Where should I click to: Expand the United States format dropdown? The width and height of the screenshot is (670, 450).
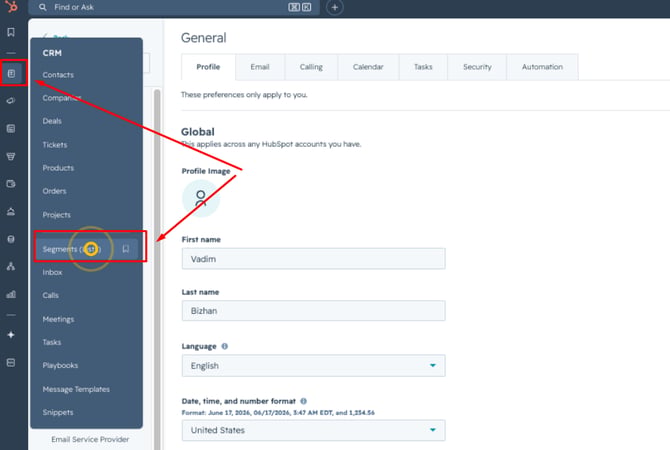tap(313, 430)
